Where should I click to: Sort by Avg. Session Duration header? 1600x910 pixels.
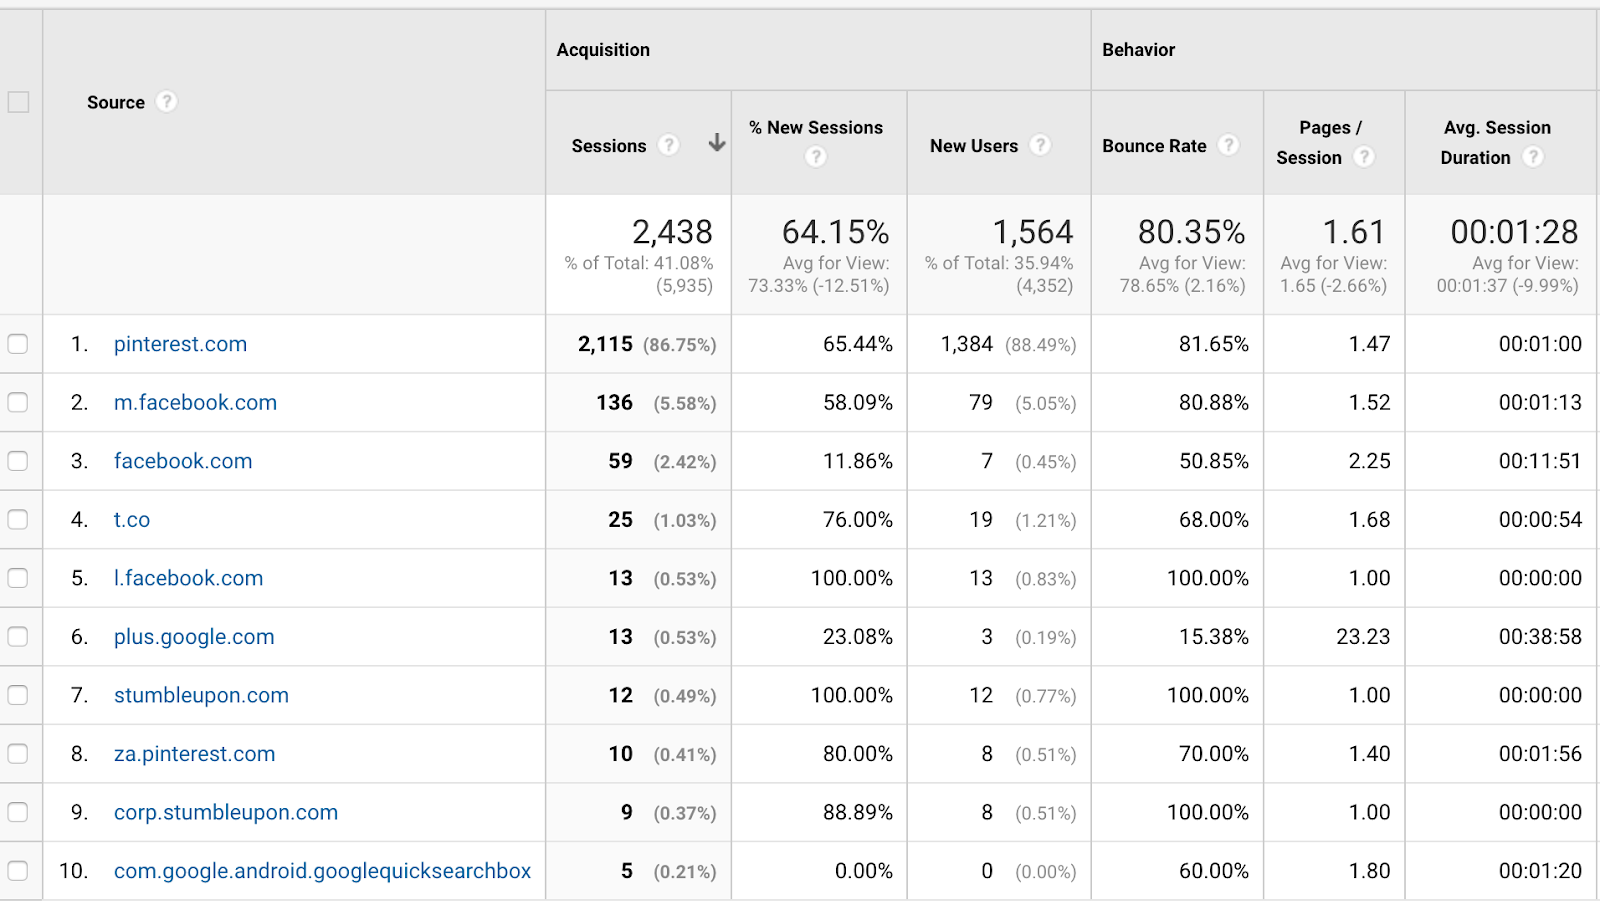click(1496, 143)
